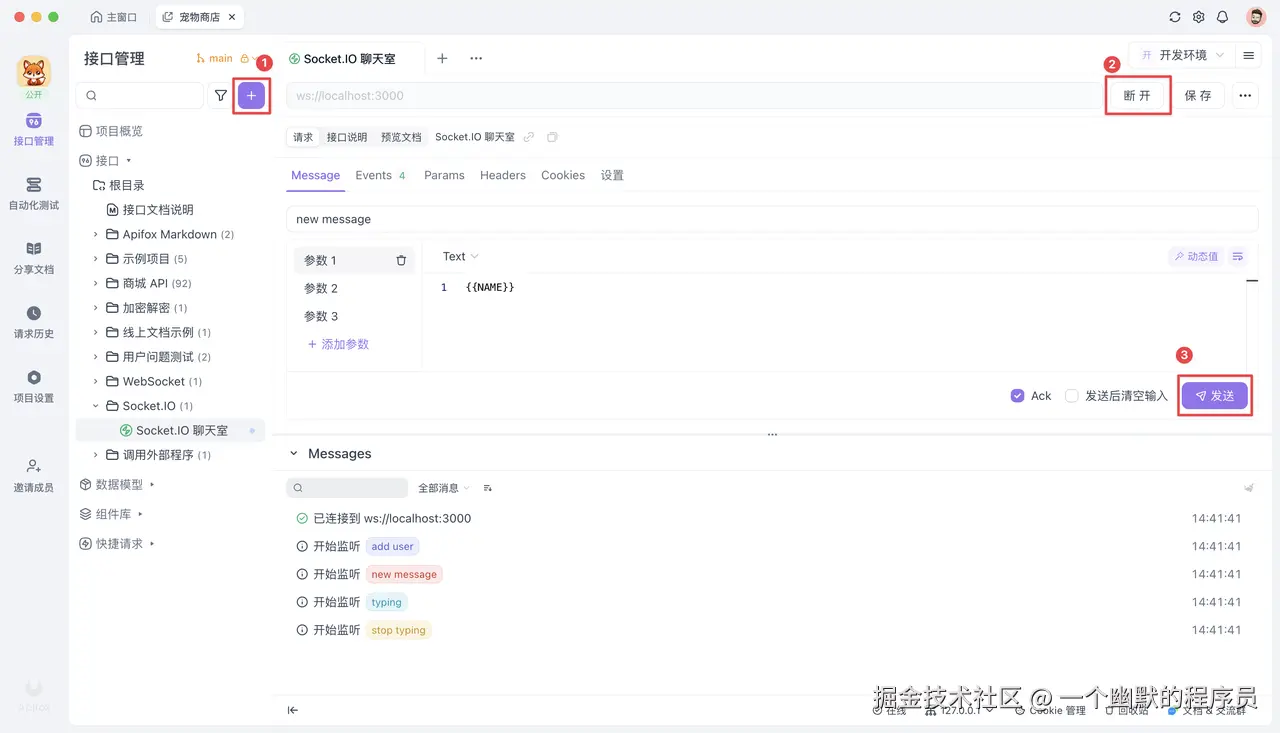The height and width of the screenshot is (733, 1280).
Task: Switch to the Cookies tab
Action: [x=563, y=175]
